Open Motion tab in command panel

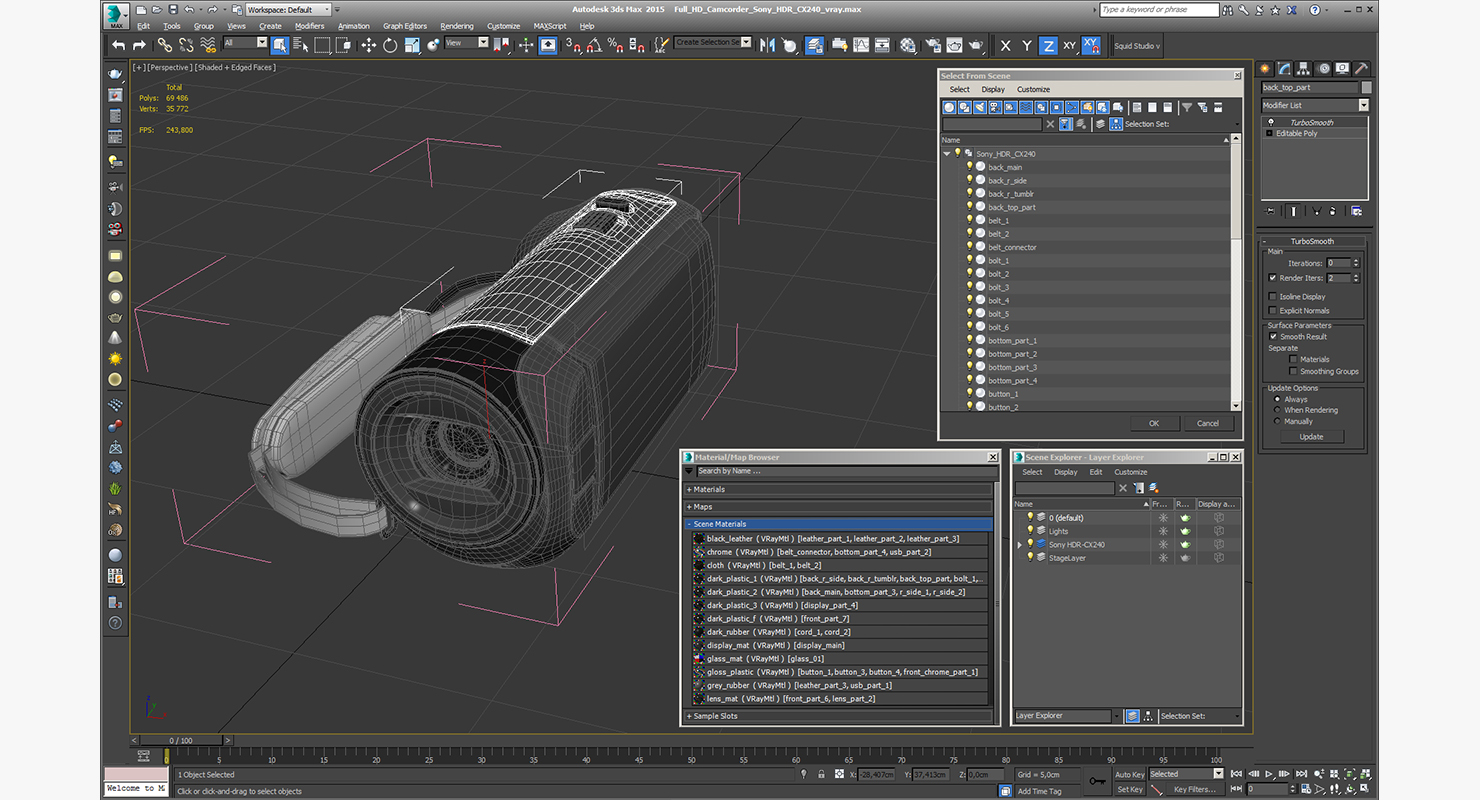1325,68
